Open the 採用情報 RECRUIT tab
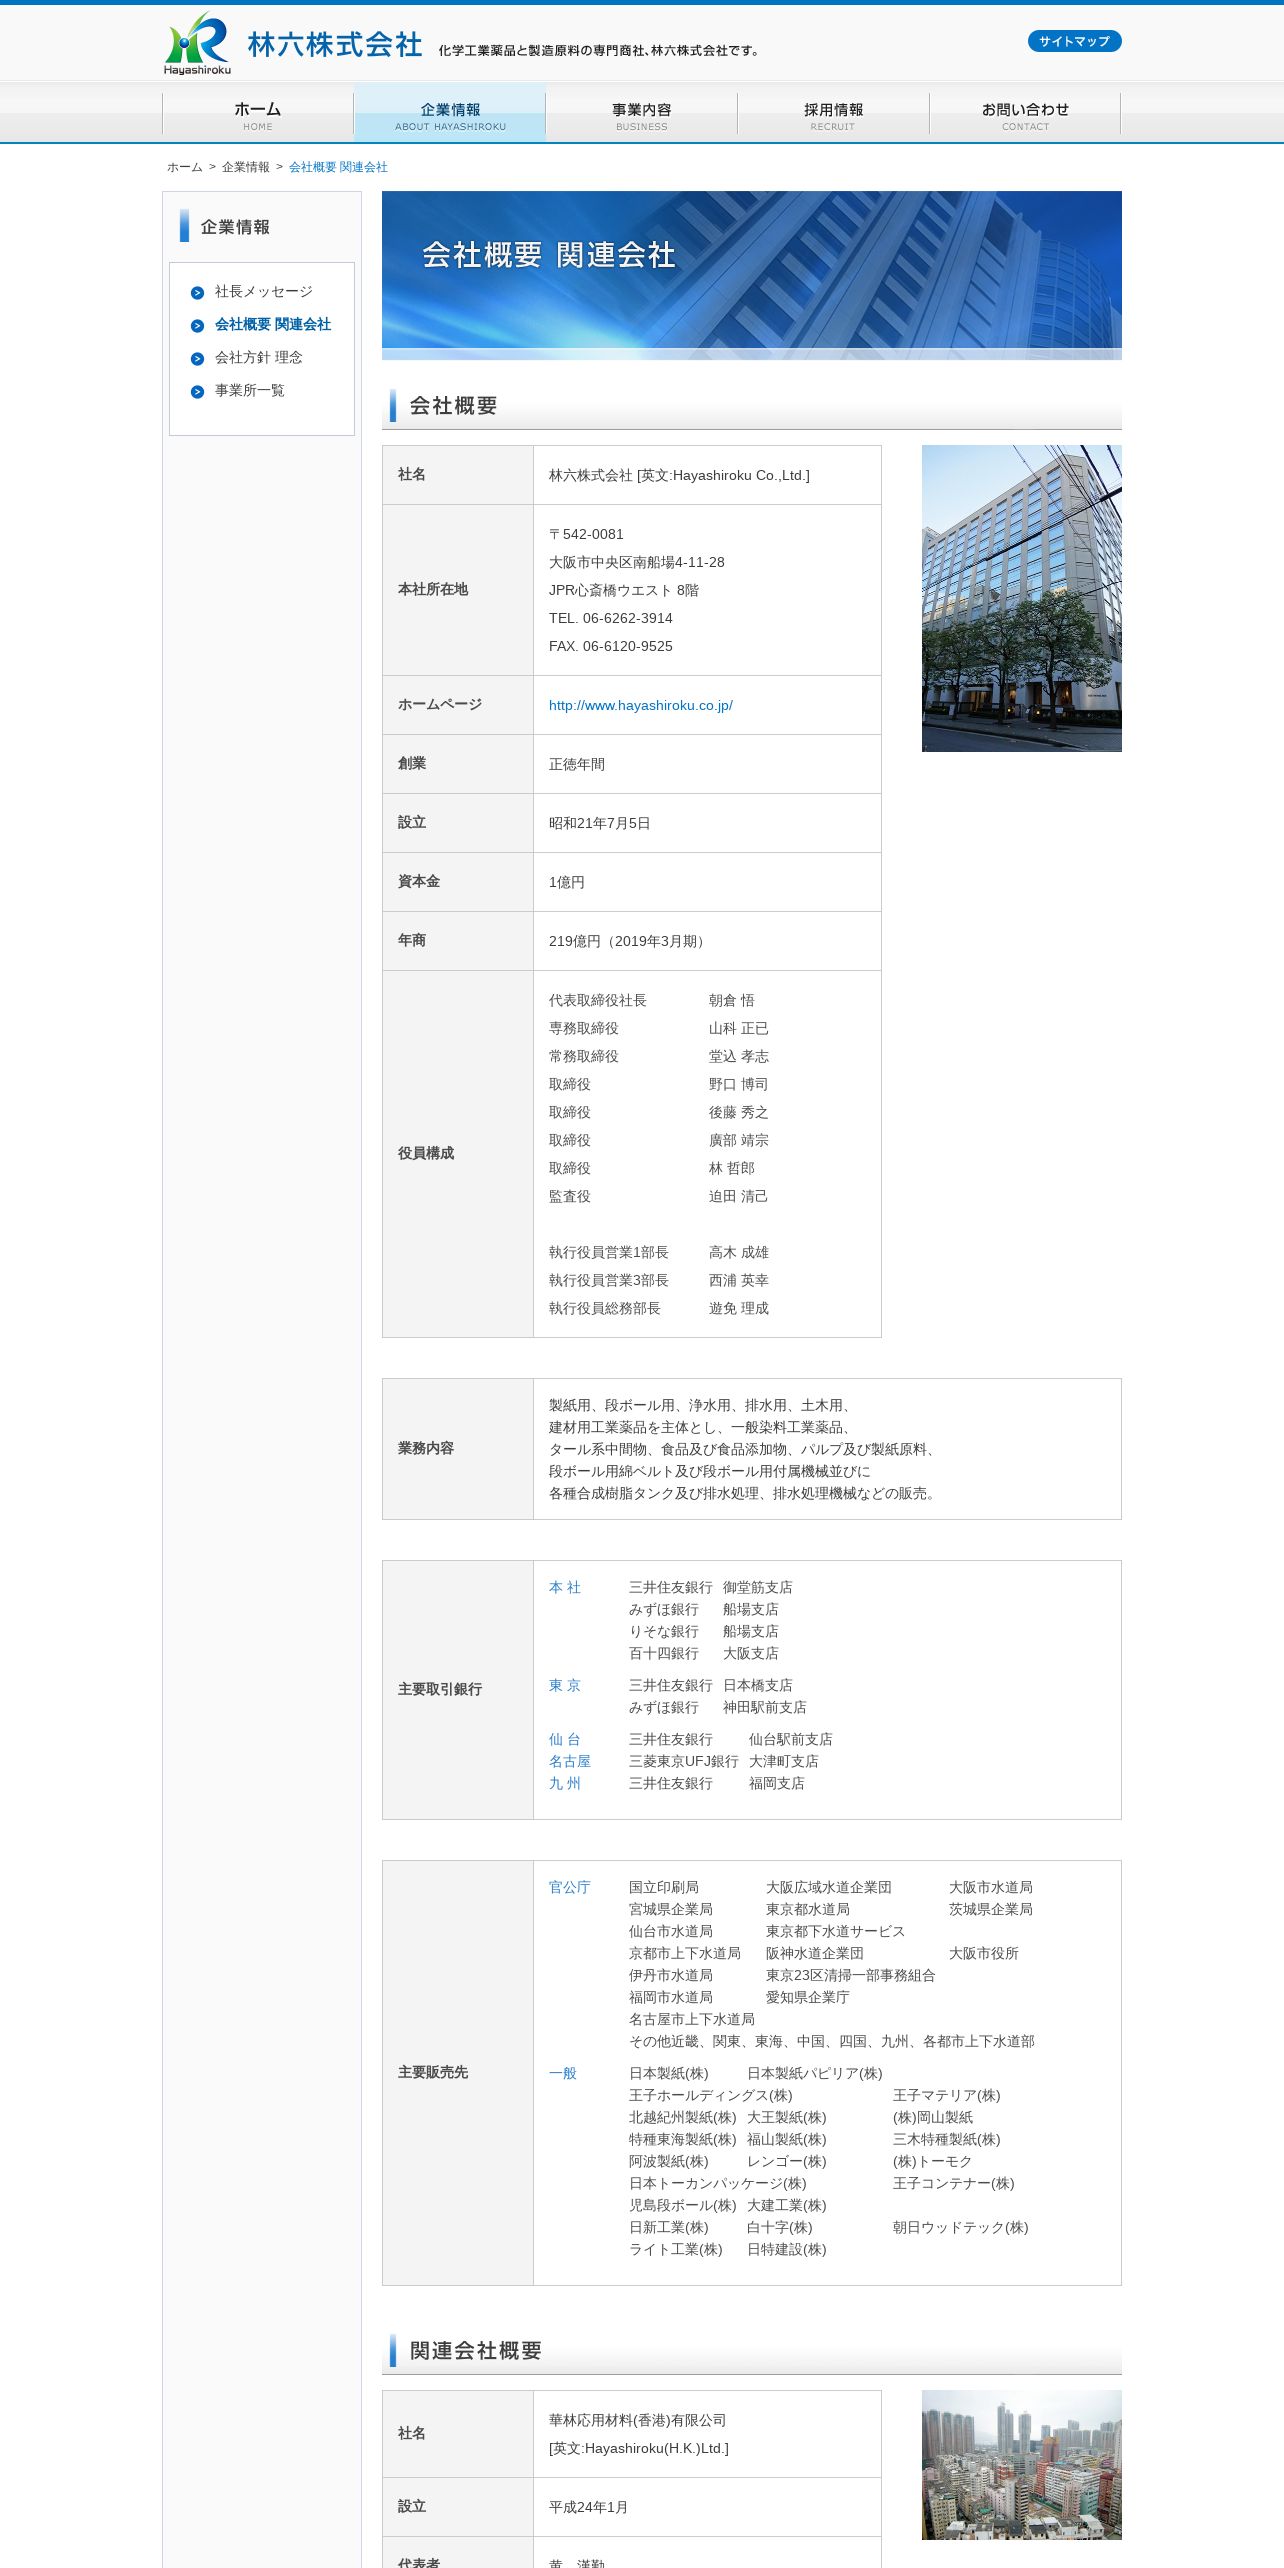 click(x=833, y=115)
